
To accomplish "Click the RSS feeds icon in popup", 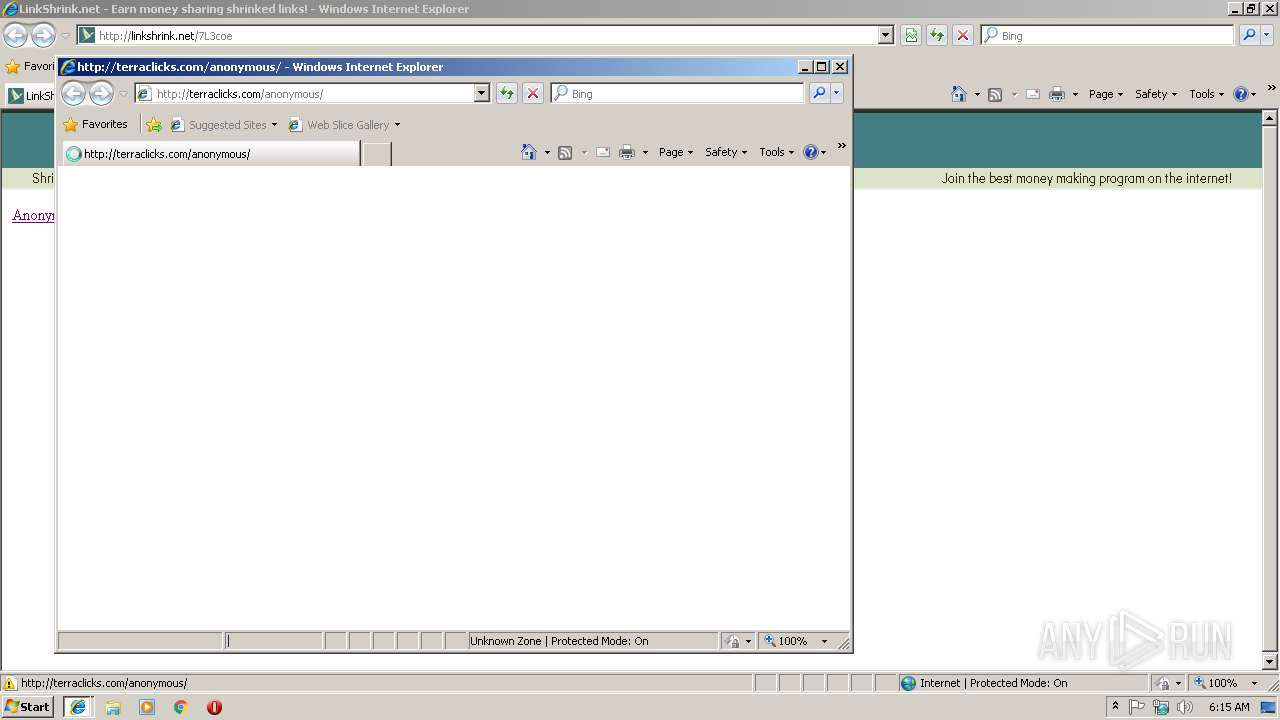I will (565, 152).
